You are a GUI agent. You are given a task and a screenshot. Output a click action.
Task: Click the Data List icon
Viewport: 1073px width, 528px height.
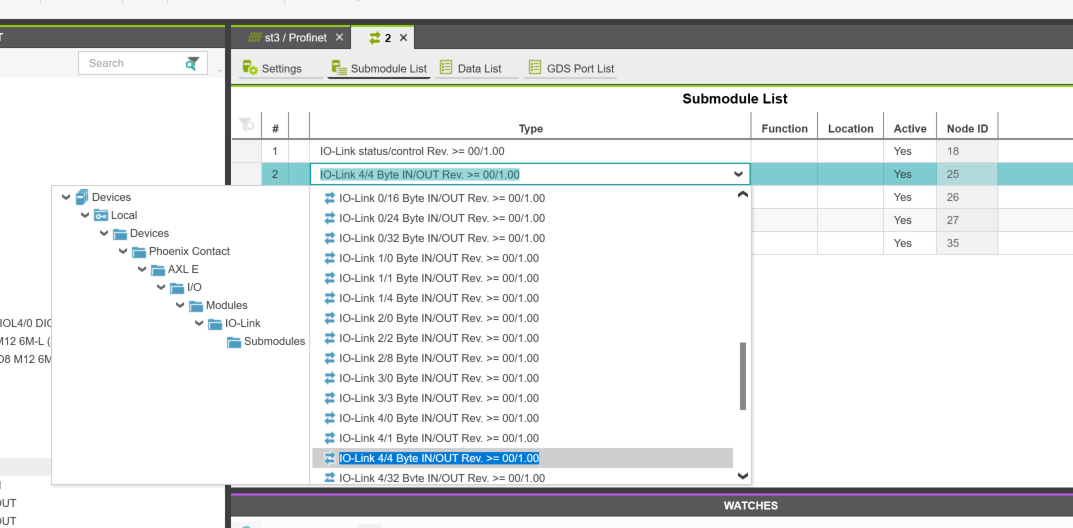(x=447, y=68)
